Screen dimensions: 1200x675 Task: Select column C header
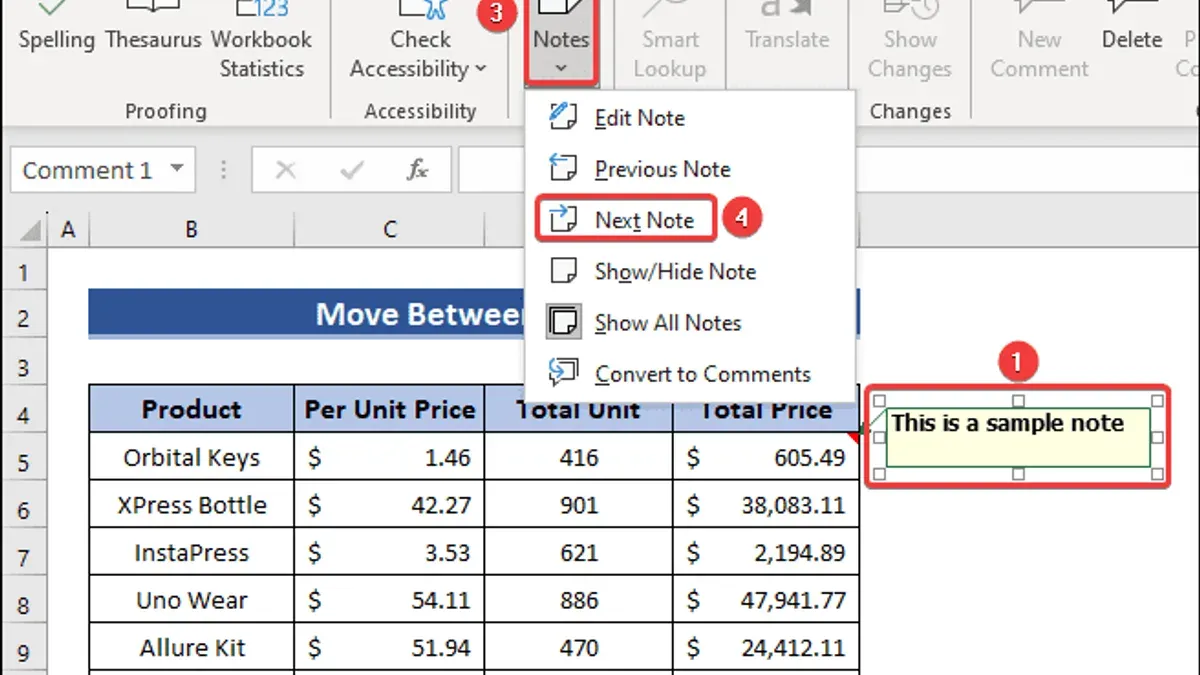tap(389, 230)
